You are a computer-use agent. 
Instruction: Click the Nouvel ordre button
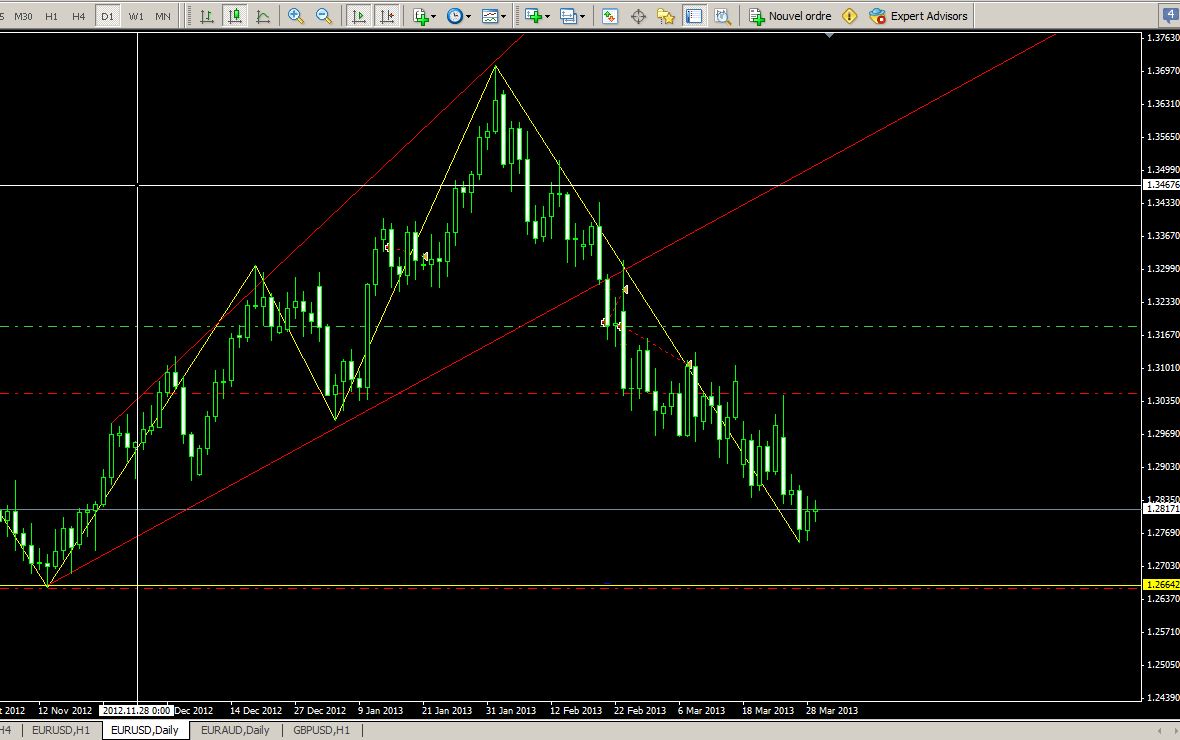click(791, 16)
